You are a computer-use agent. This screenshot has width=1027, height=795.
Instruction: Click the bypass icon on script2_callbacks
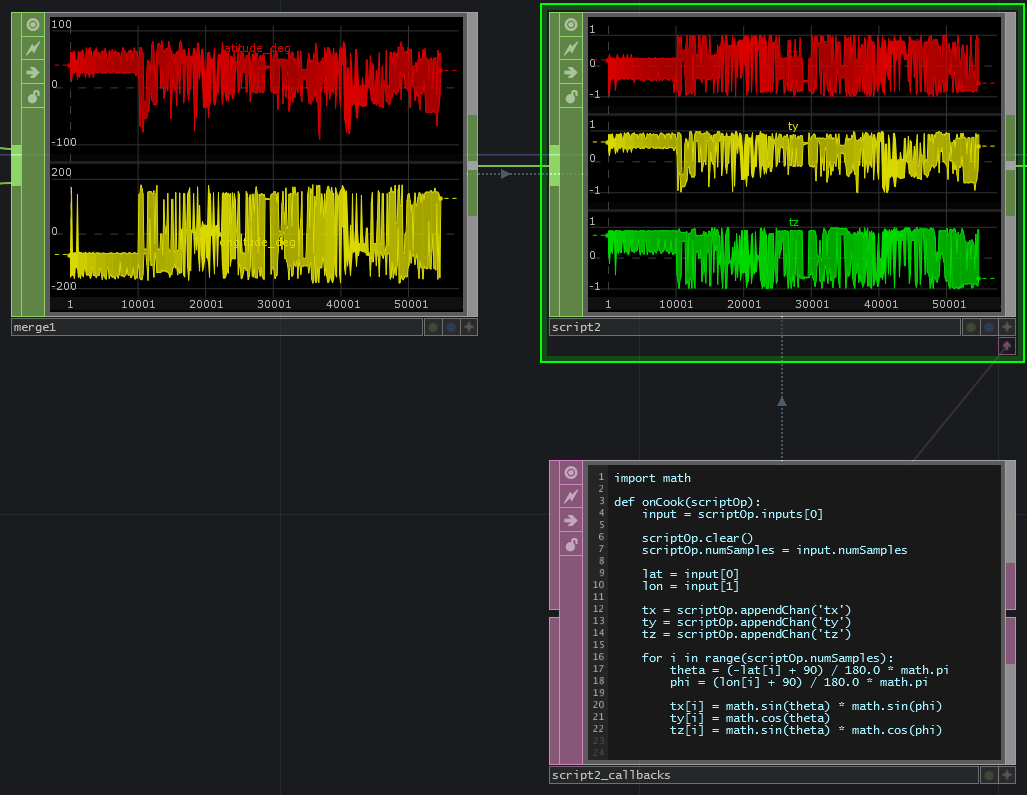571,497
